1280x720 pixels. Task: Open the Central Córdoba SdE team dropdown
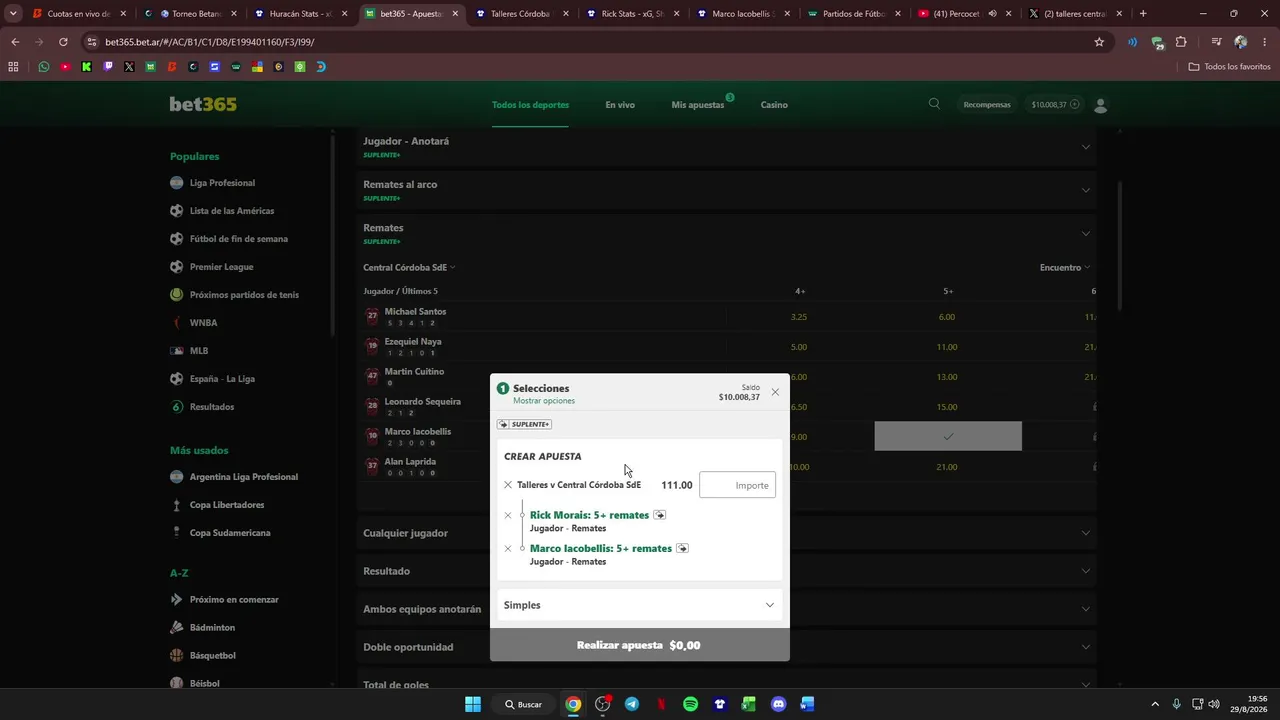(409, 267)
